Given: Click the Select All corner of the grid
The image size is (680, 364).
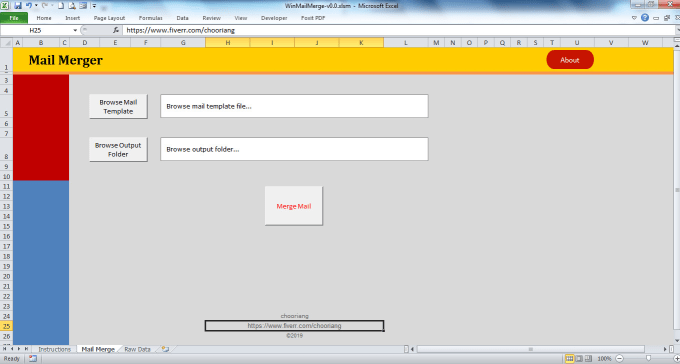Looking at the screenshot, I should point(7,43).
